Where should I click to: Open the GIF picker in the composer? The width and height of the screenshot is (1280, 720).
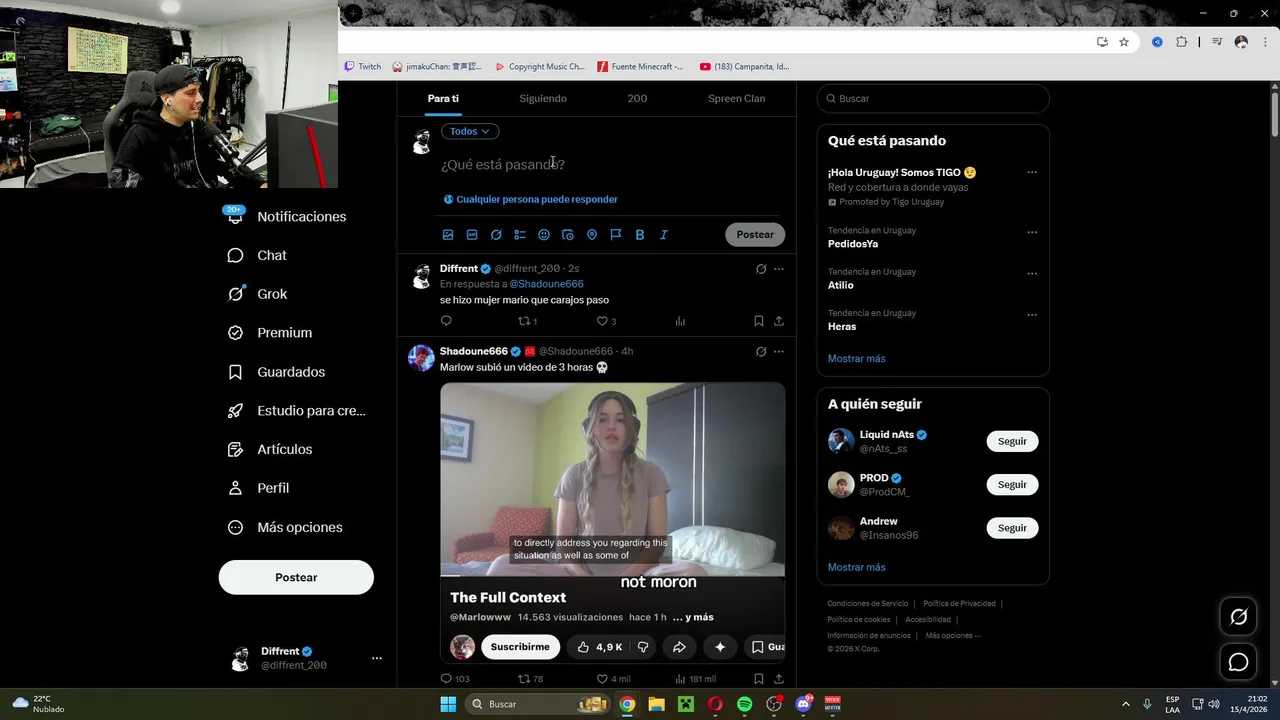coord(472,234)
